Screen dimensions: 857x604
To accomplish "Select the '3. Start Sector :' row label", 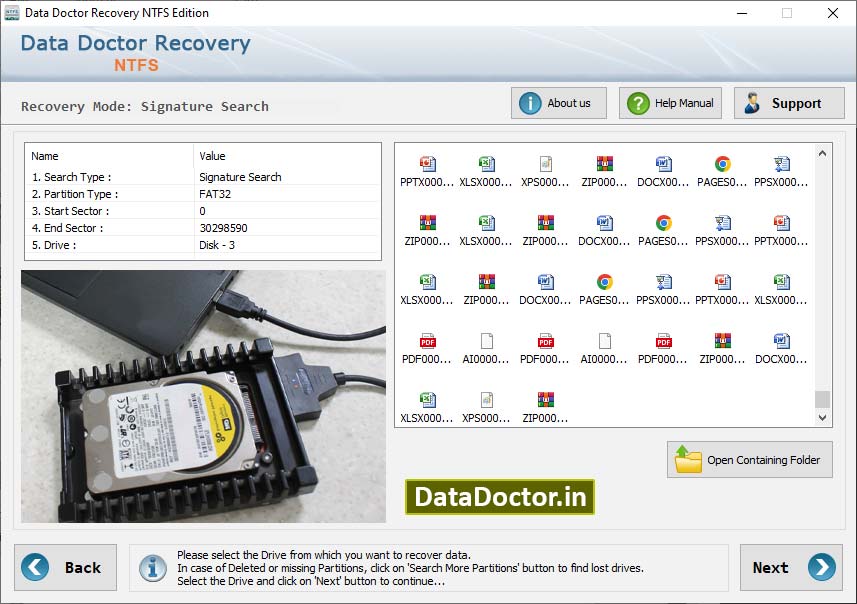I will click(71, 211).
